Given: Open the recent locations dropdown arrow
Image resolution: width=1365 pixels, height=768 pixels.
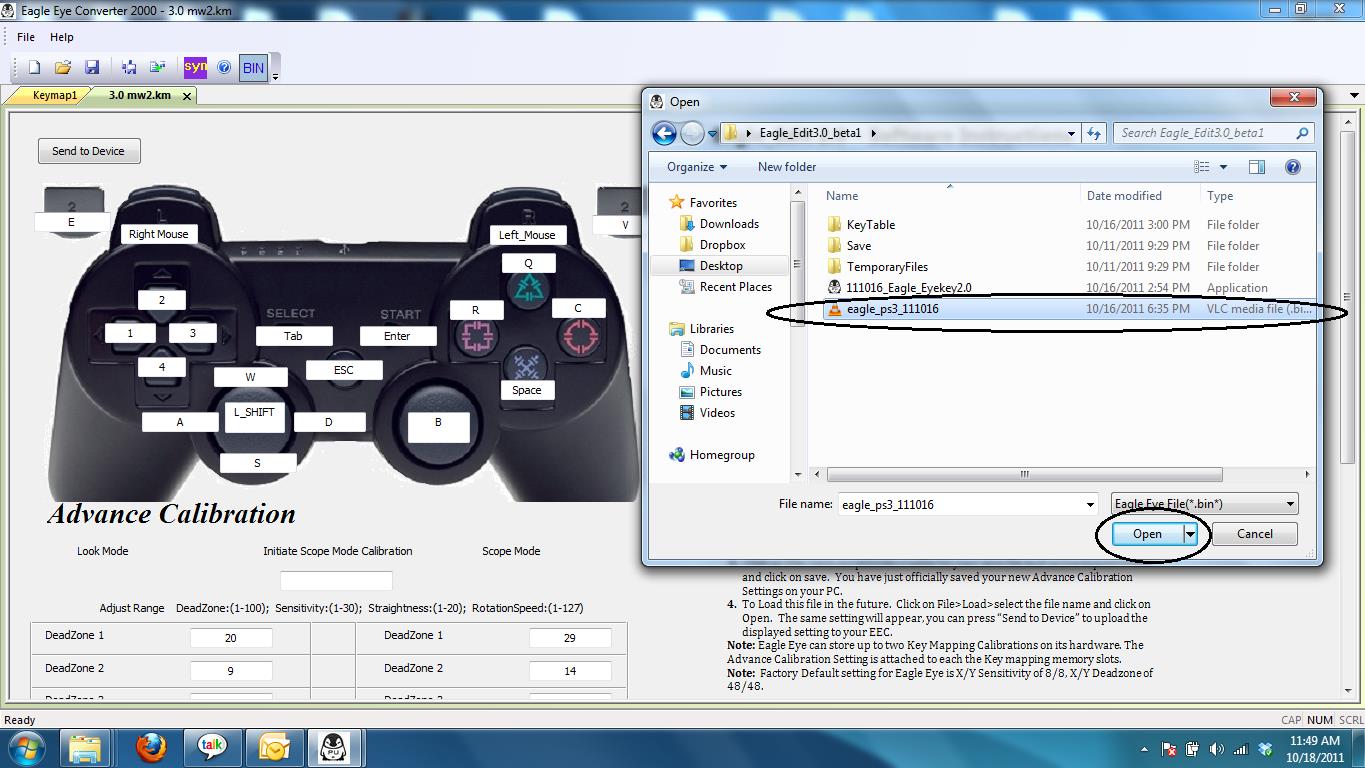Looking at the screenshot, I should tap(713, 134).
